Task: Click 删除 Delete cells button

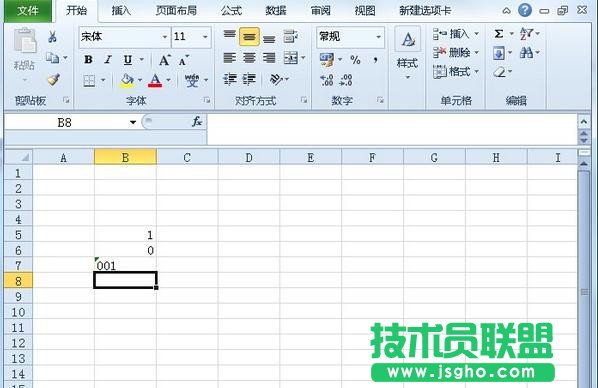Action: click(456, 53)
